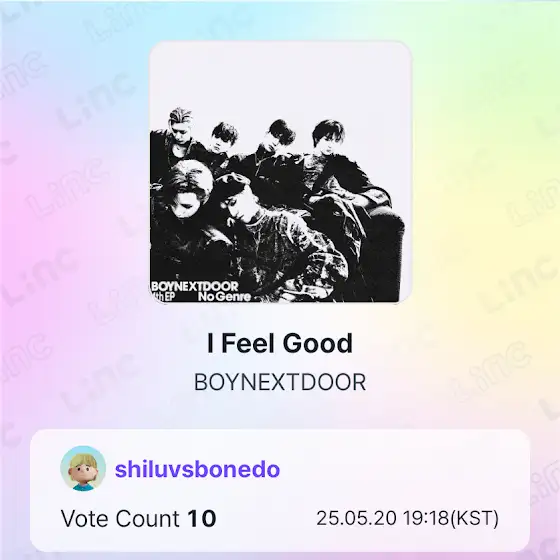The image size is (560, 560).
Task: Click the empty white area of the album cover
Action: click(x=280, y=77)
